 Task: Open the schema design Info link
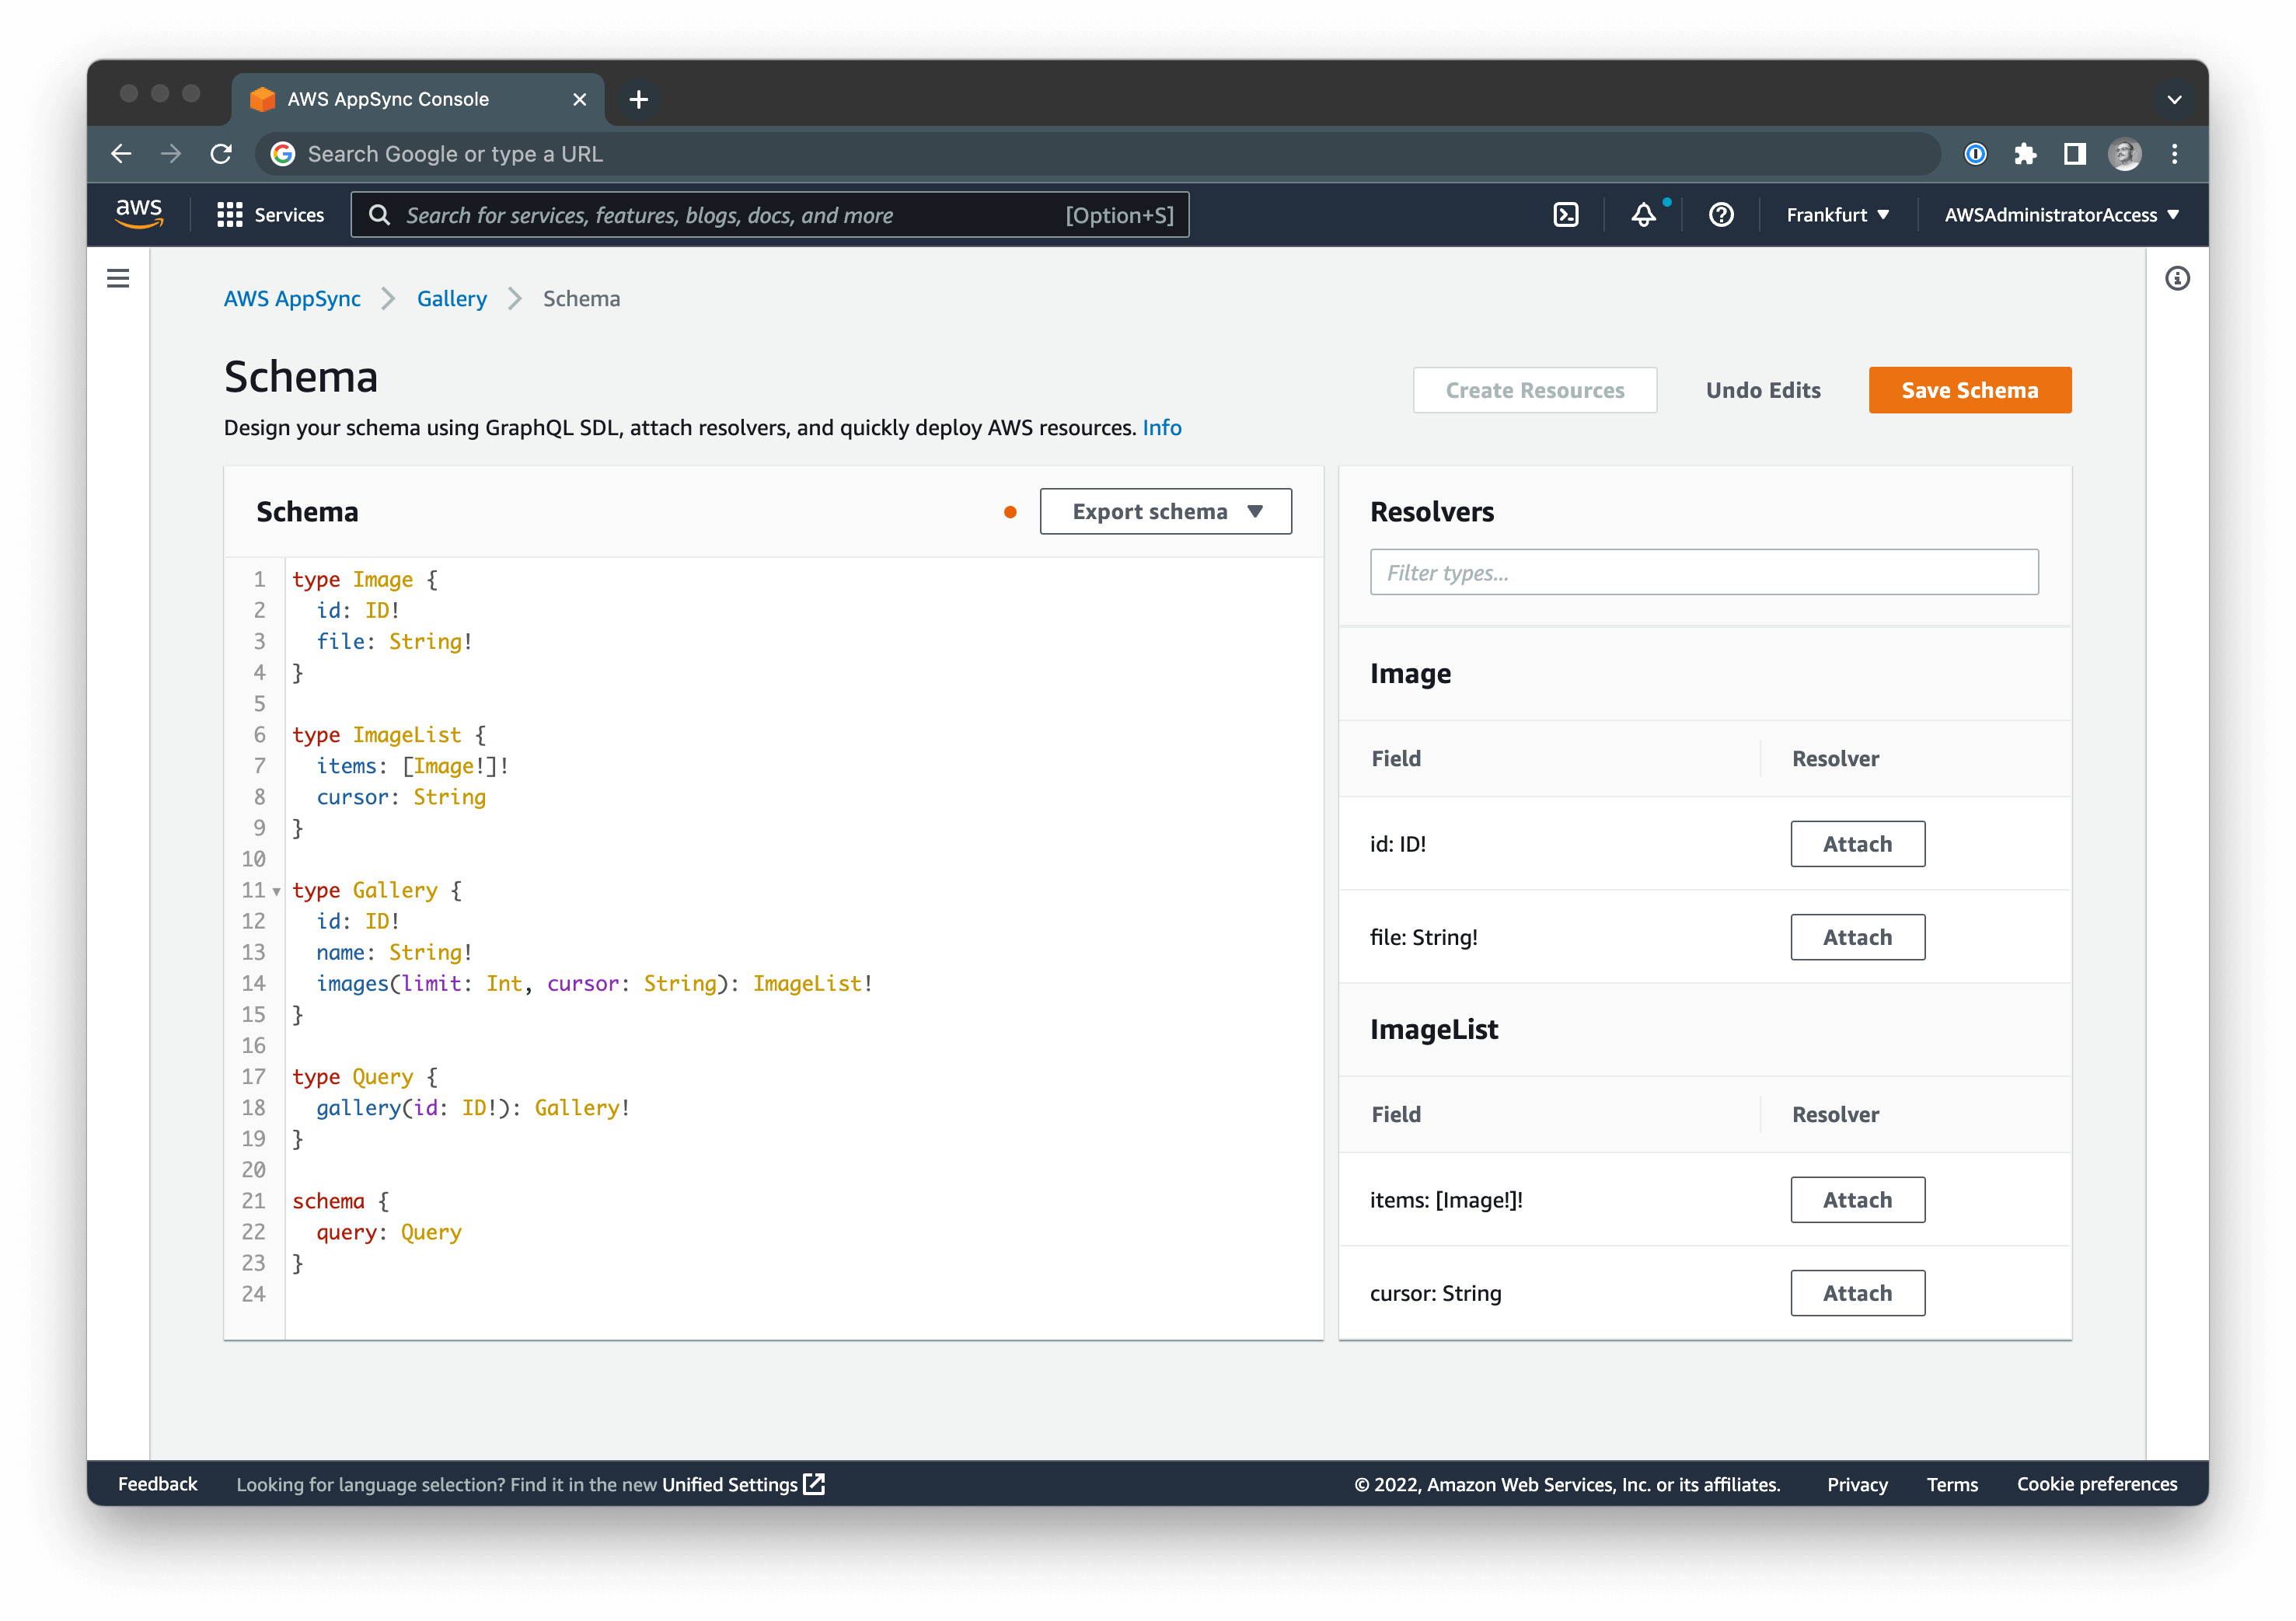(x=1162, y=427)
